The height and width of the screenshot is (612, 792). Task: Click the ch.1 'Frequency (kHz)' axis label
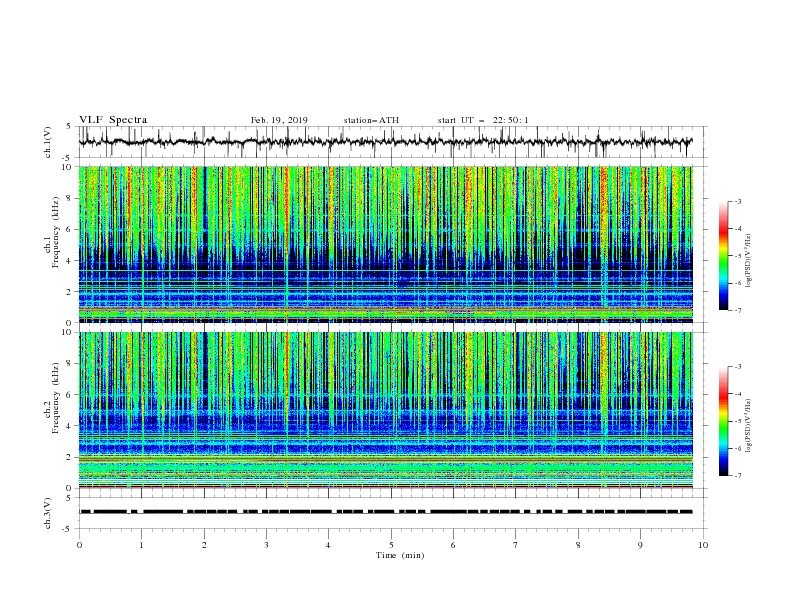click(55, 232)
